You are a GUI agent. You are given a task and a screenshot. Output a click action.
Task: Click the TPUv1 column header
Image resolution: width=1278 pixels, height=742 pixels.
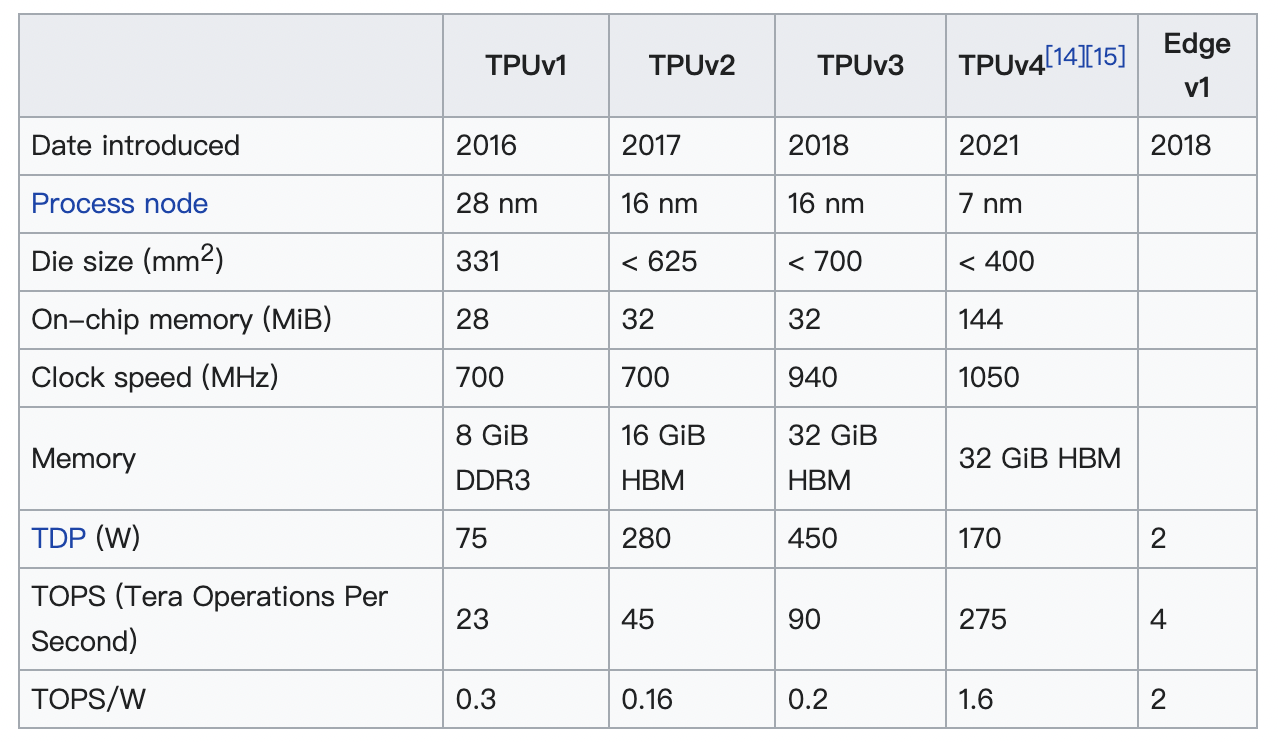pos(526,66)
